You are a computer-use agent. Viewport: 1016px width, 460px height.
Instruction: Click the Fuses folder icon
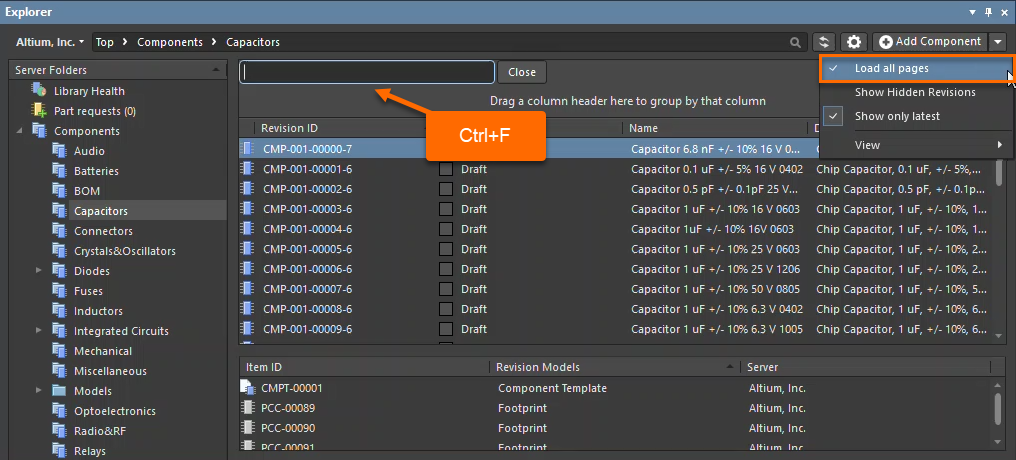pos(60,291)
